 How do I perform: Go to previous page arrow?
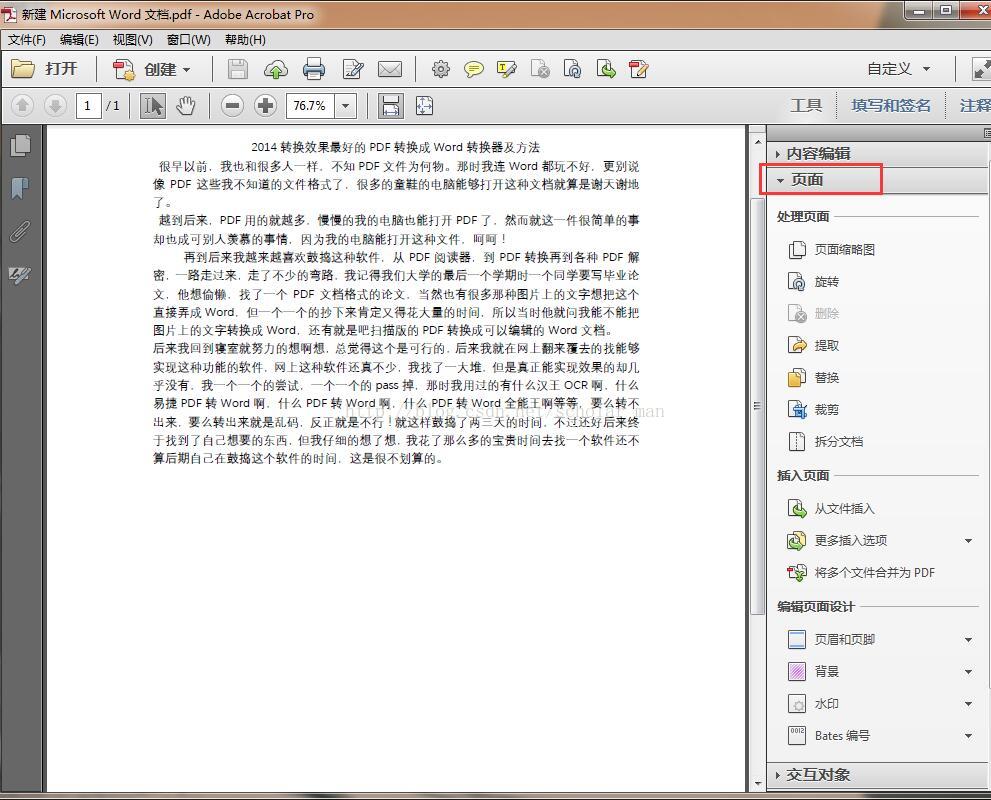[23, 106]
